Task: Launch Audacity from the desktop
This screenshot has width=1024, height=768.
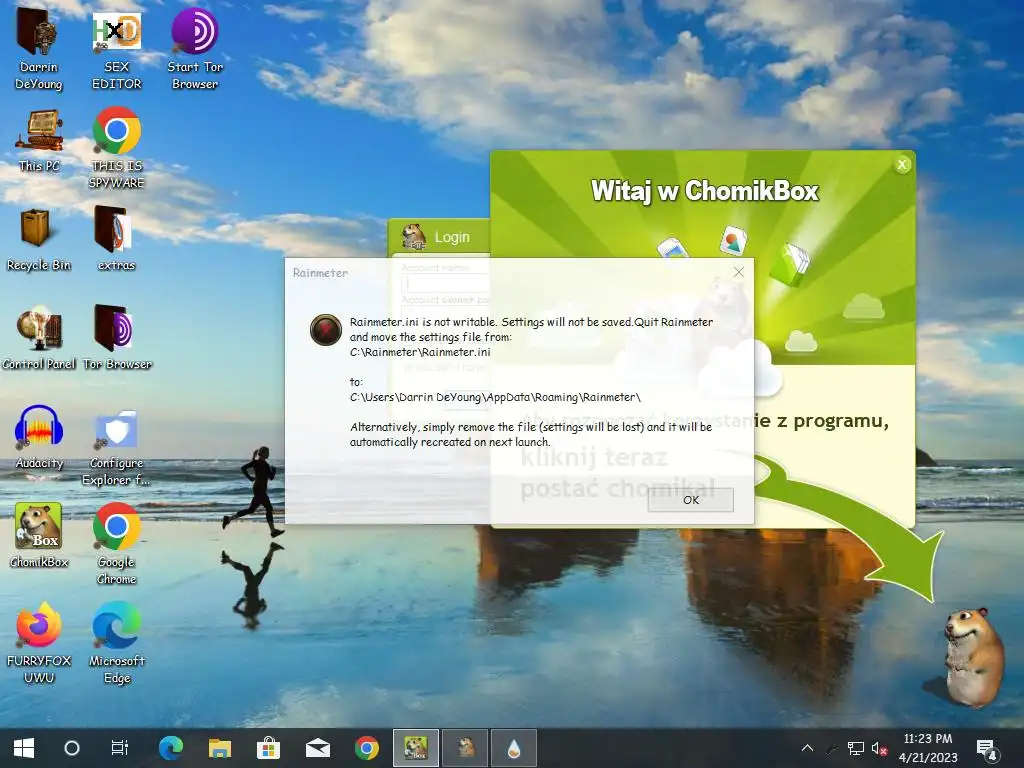Action: point(39,438)
